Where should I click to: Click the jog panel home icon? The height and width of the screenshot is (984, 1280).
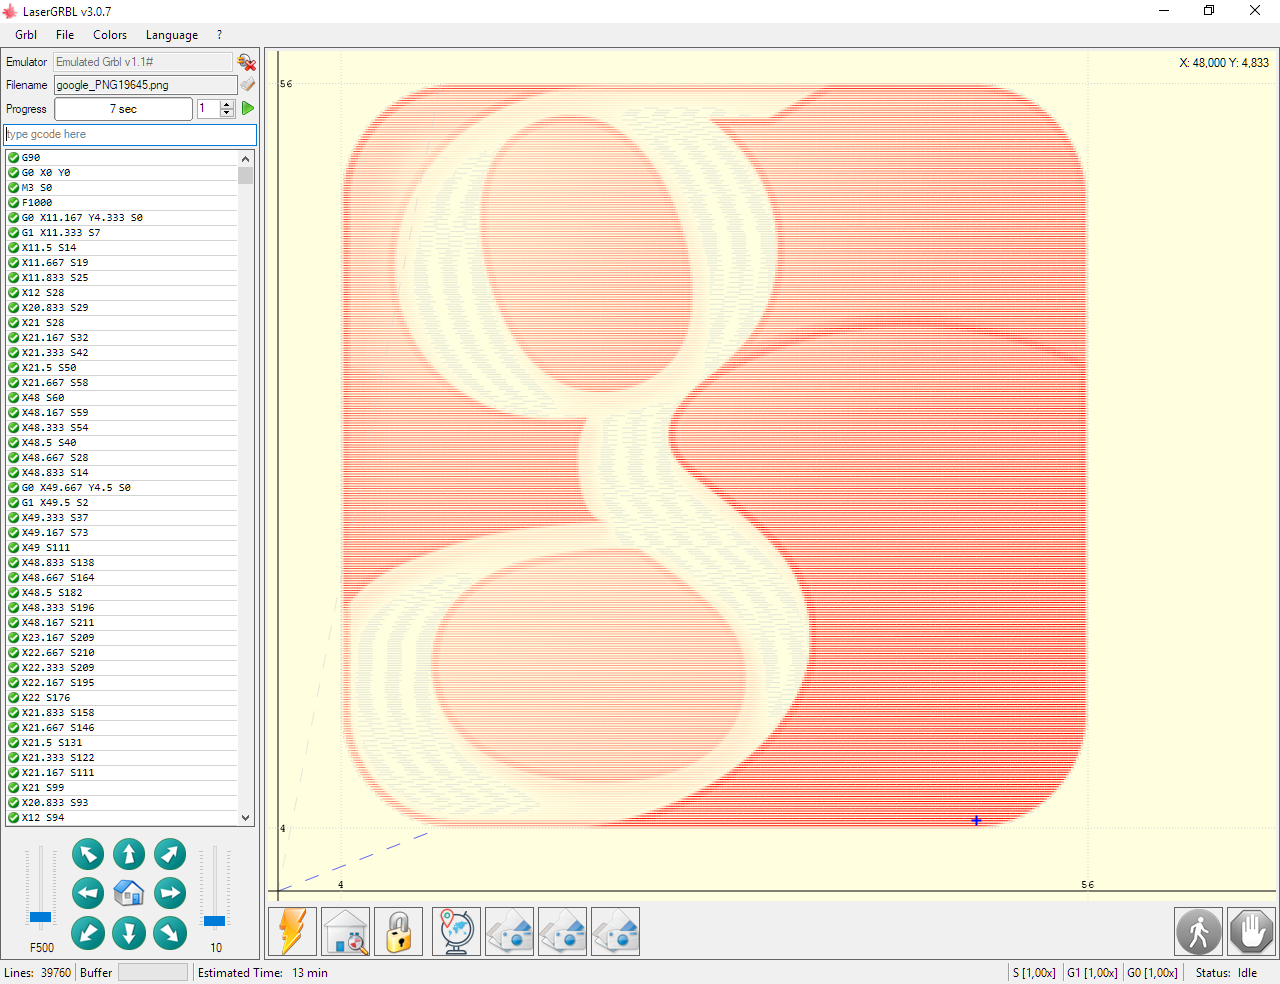[x=129, y=893]
